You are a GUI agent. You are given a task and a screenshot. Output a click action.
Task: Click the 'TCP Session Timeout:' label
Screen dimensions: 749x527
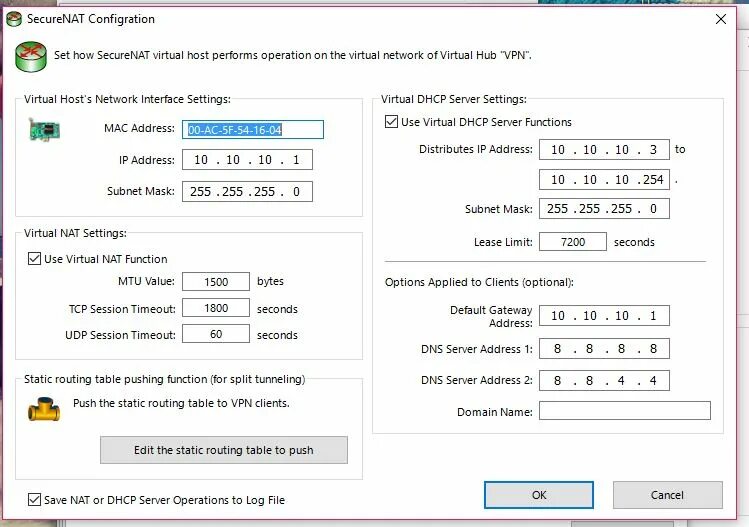[122, 309]
